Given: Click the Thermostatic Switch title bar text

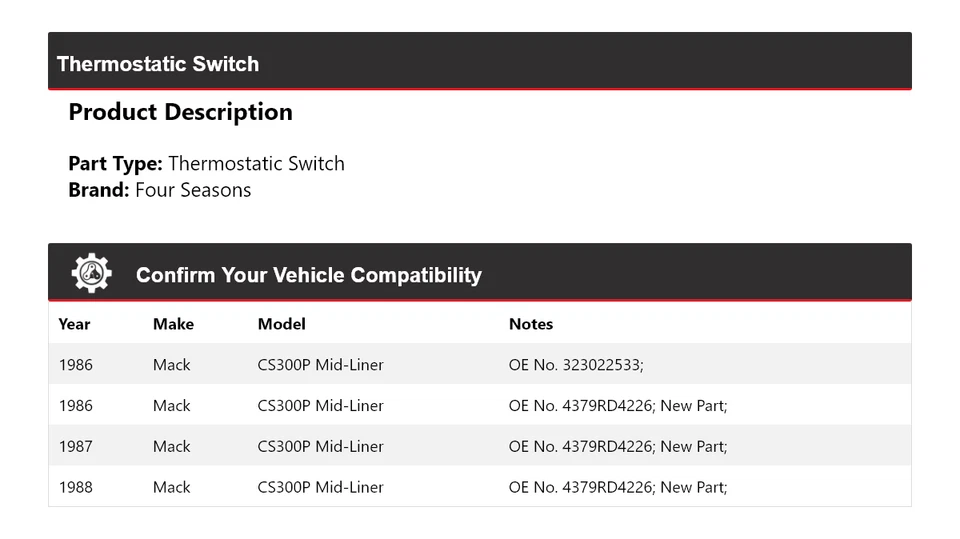Looking at the screenshot, I should pos(158,64).
